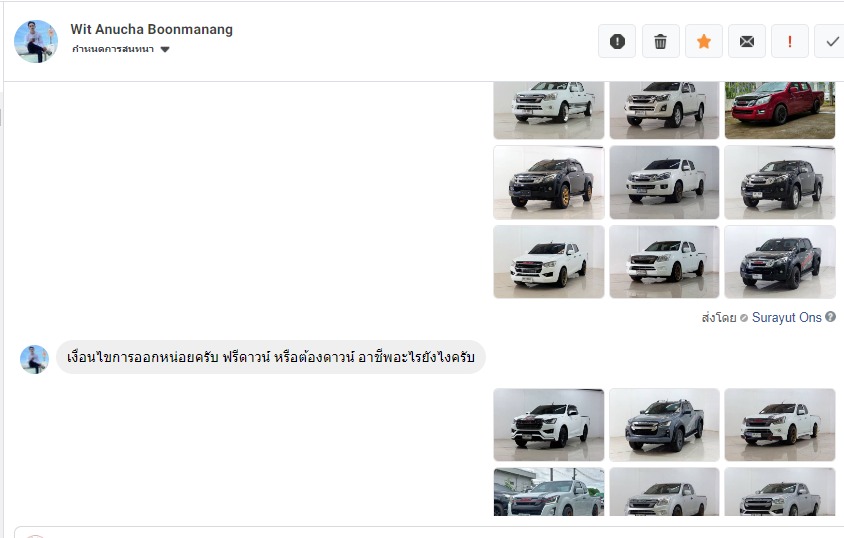
Task: View black truck with gold wheels photo
Action: 549,182
